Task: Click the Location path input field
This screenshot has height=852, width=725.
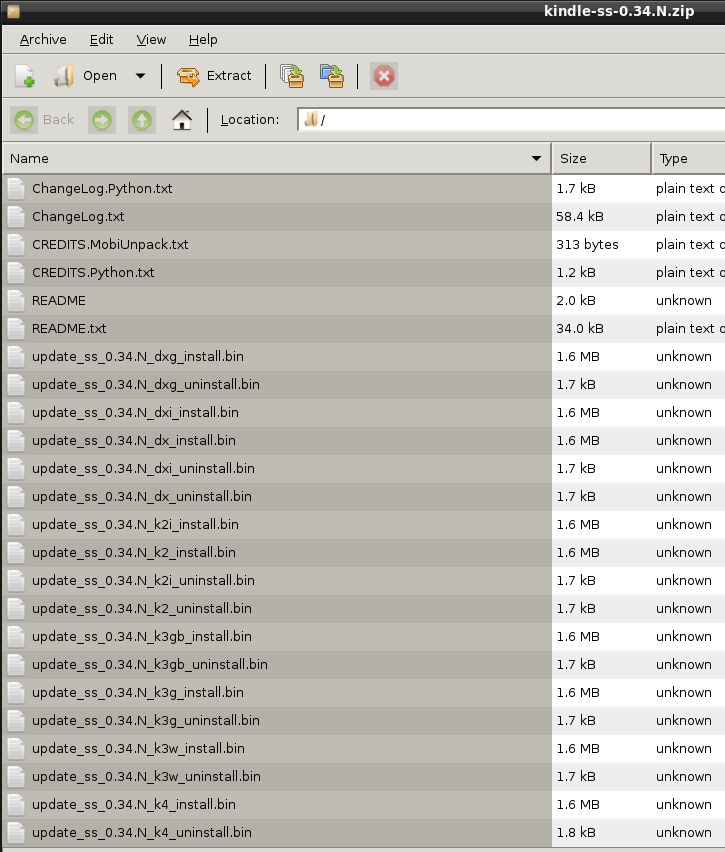Action: [511, 120]
